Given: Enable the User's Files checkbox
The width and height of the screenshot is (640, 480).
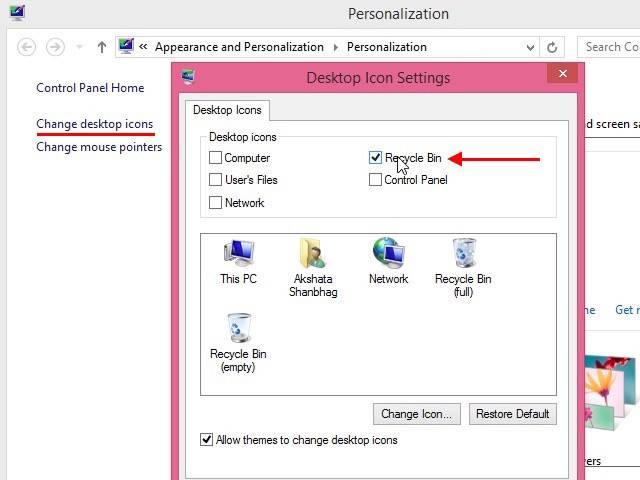Looking at the screenshot, I should pos(215,180).
